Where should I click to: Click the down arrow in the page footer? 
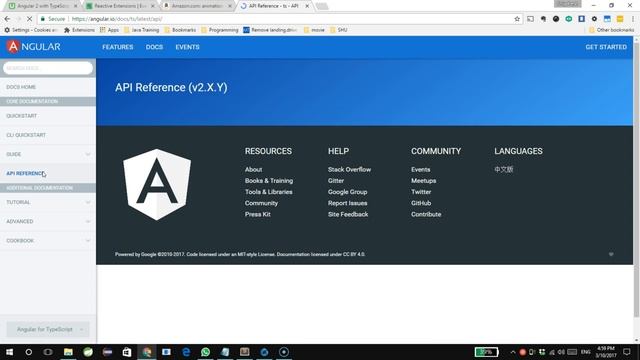(x=611, y=254)
